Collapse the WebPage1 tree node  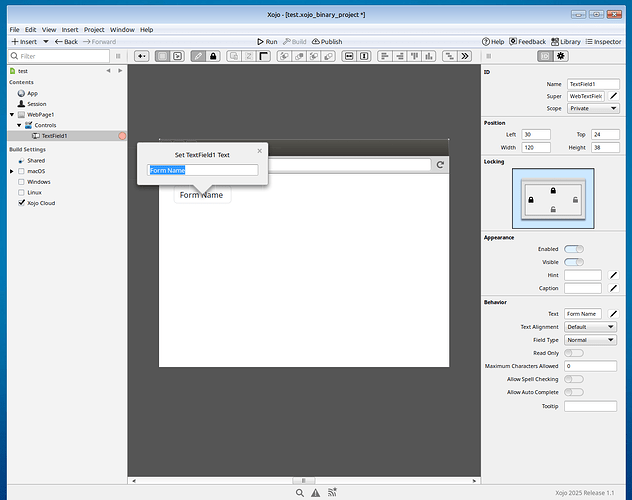click(x=12, y=114)
